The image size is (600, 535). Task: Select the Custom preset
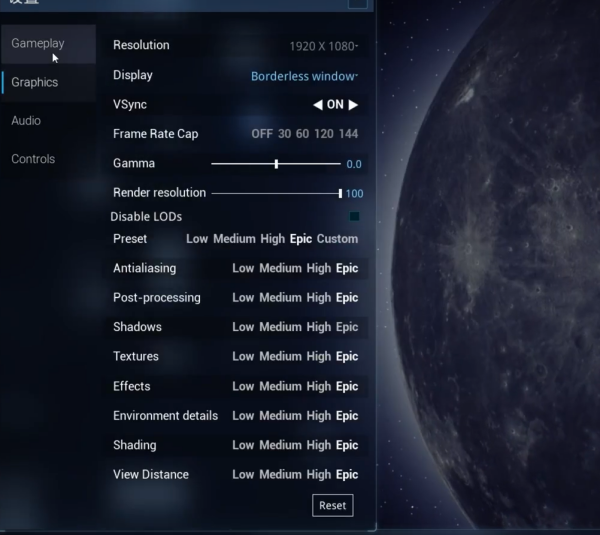click(x=338, y=239)
